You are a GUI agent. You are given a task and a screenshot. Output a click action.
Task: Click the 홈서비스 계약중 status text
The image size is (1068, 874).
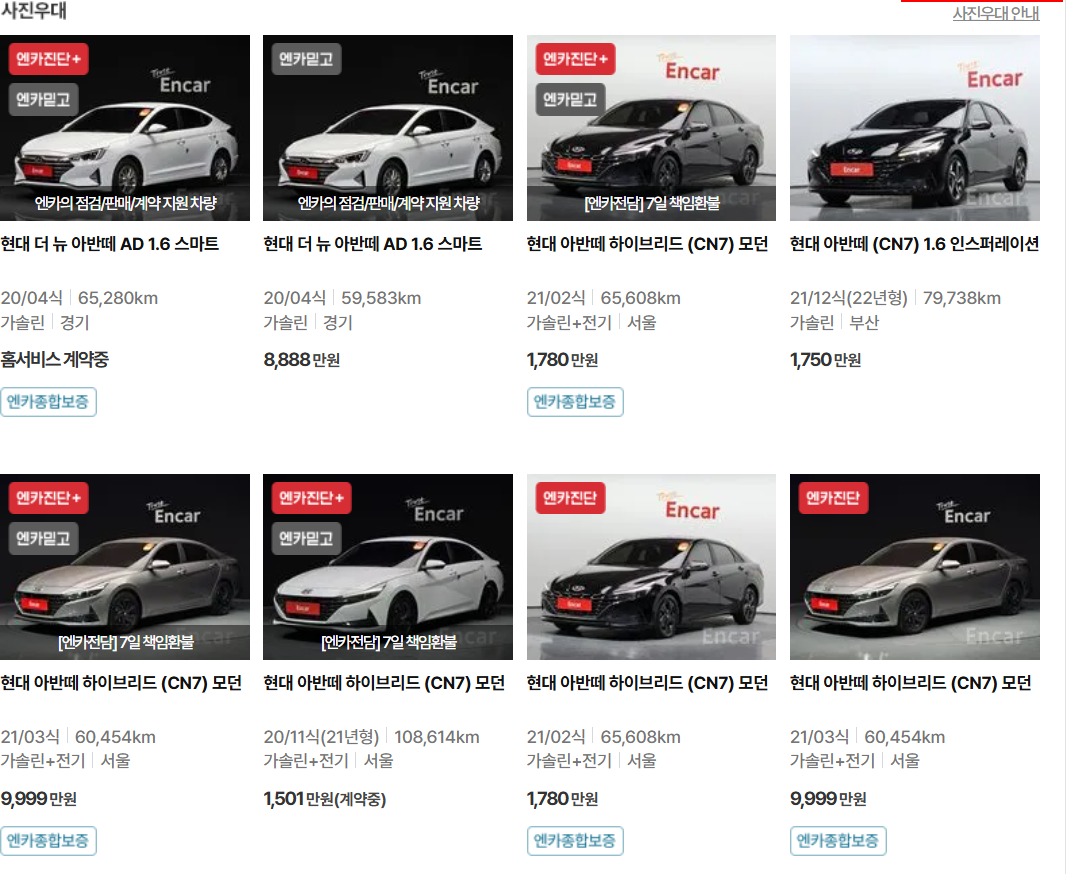(x=54, y=360)
